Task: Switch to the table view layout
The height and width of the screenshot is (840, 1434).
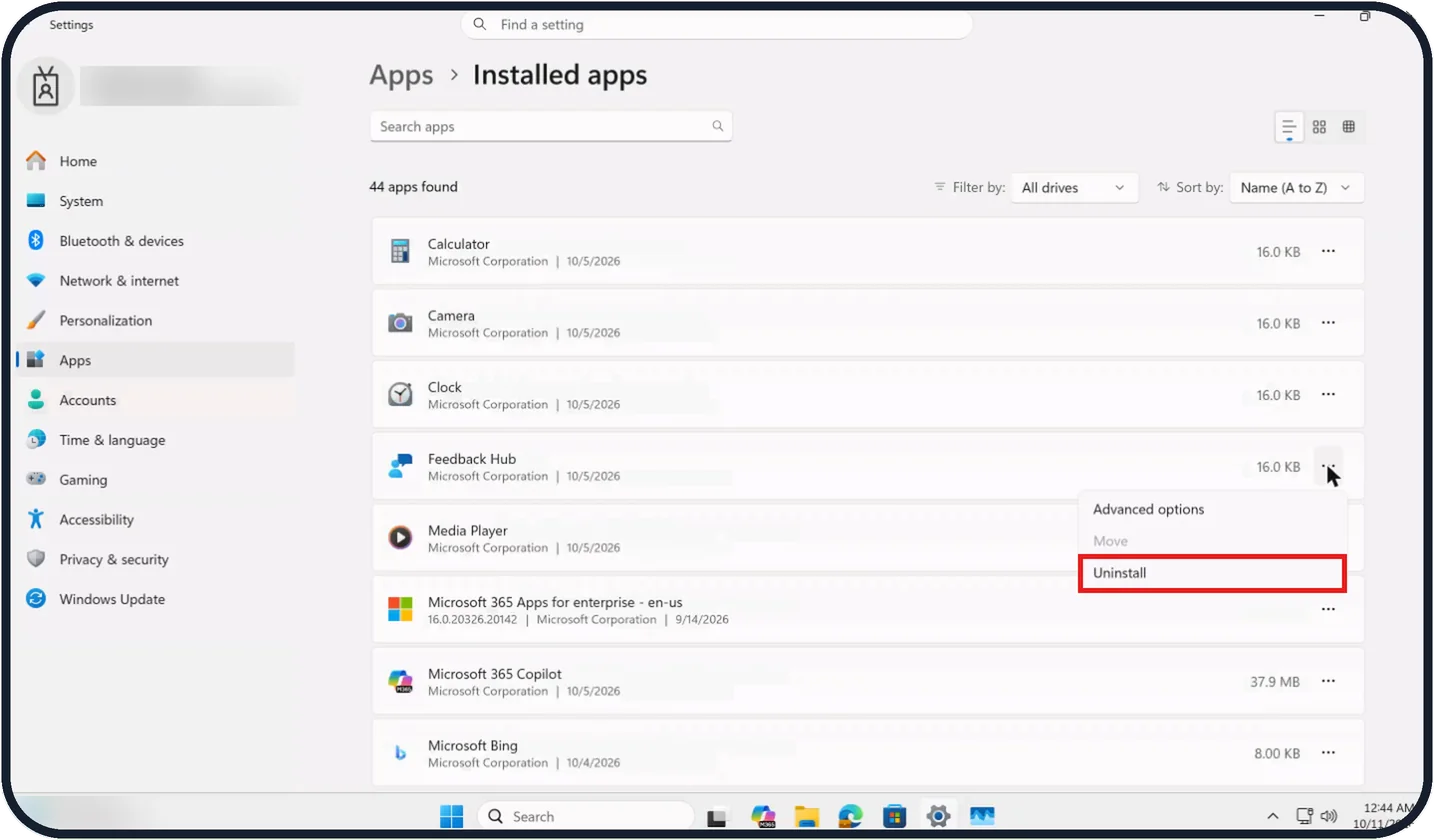Action: [1349, 127]
